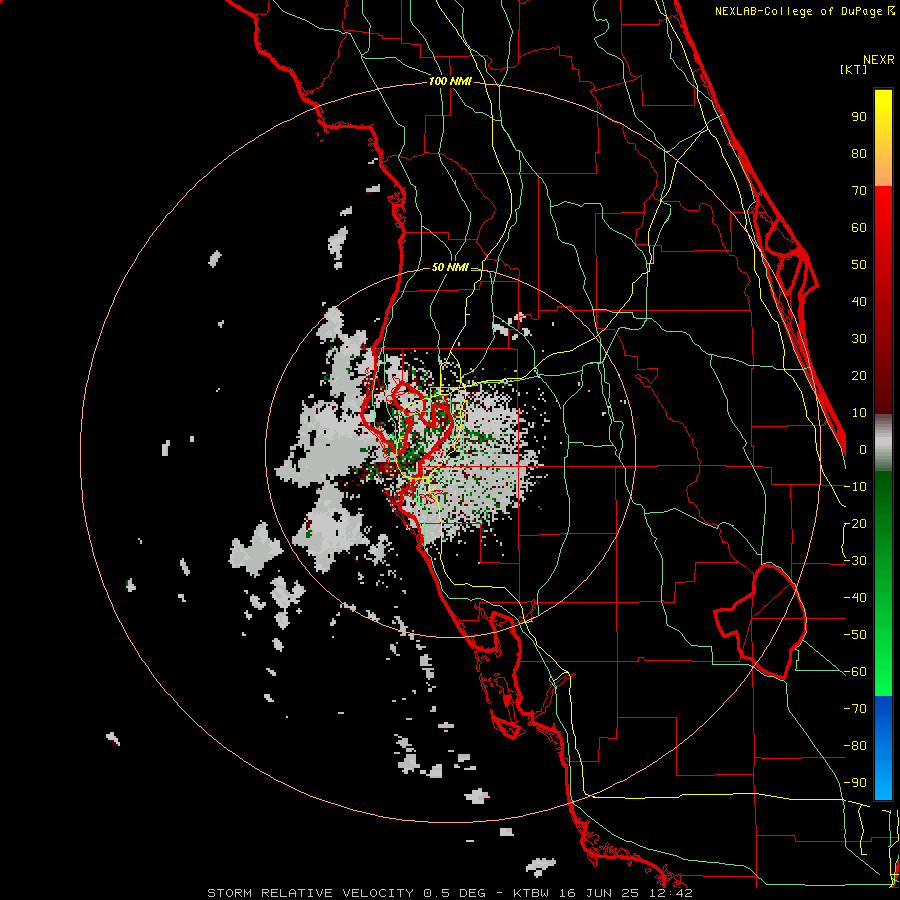Screen dimensions: 900x900
Task: Click the -90 scale value
Action: (855, 783)
